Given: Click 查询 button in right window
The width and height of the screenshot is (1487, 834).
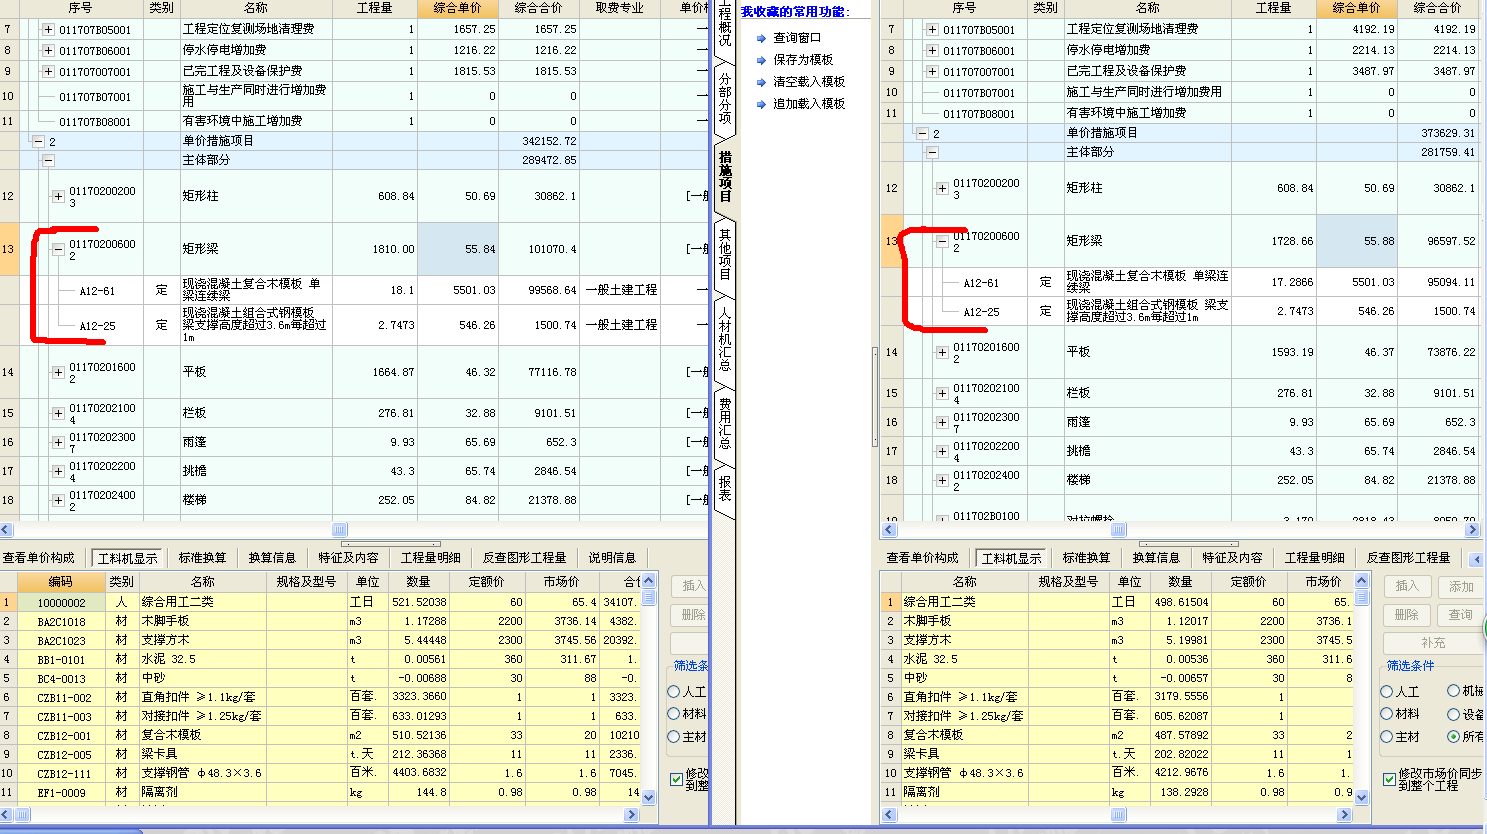Looking at the screenshot, I should 1462,614.
